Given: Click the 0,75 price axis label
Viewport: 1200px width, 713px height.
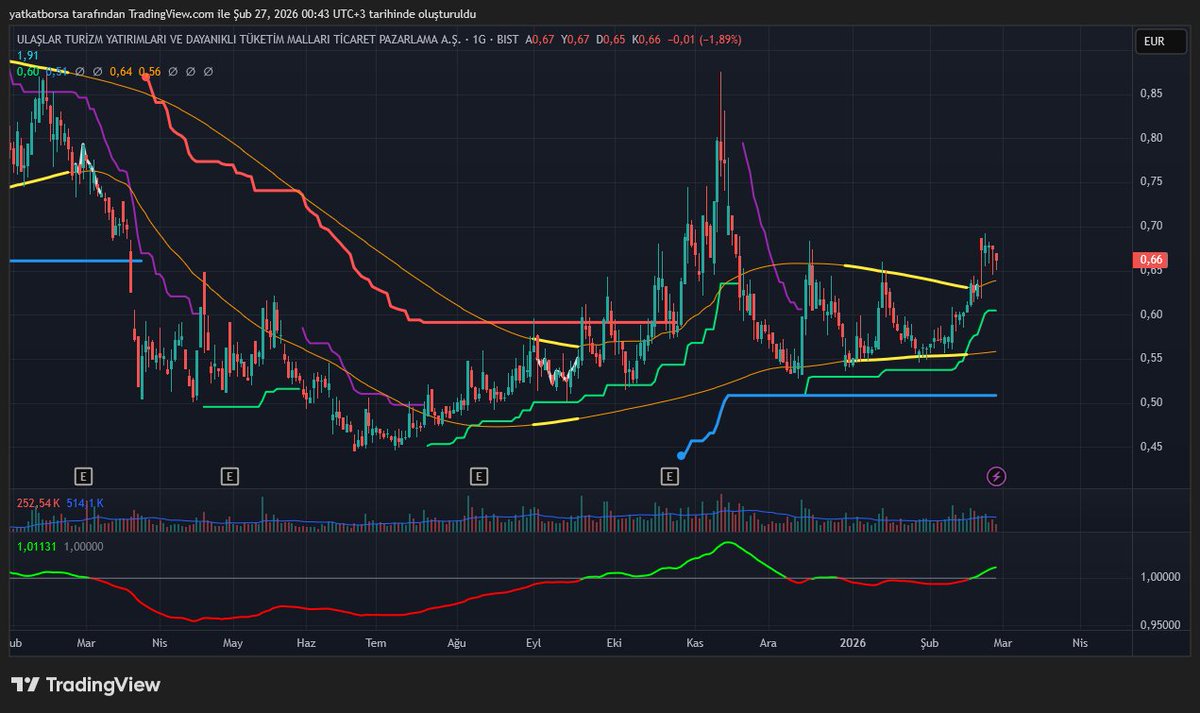Looking at the screenshot, I should coord(1151,181).
